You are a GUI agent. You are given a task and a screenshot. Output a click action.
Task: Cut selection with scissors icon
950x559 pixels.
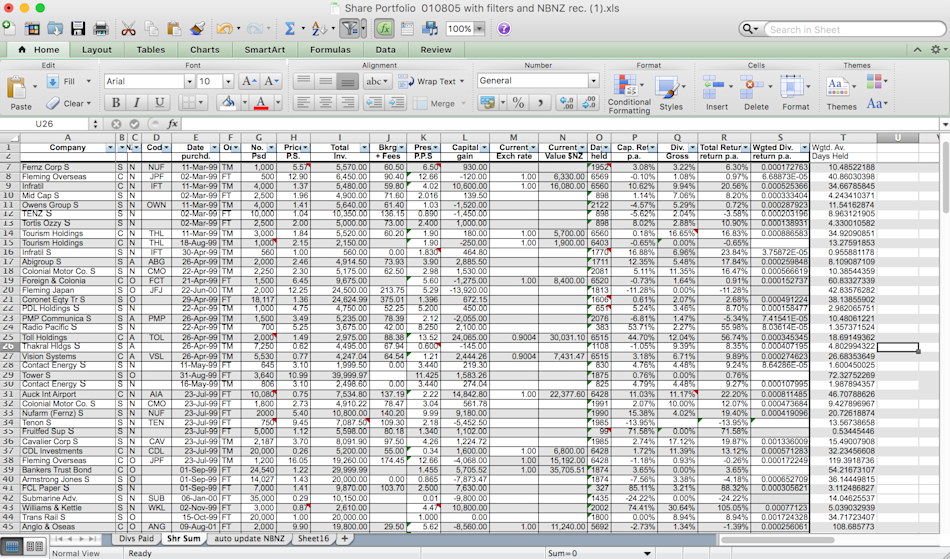pos(128,28)
